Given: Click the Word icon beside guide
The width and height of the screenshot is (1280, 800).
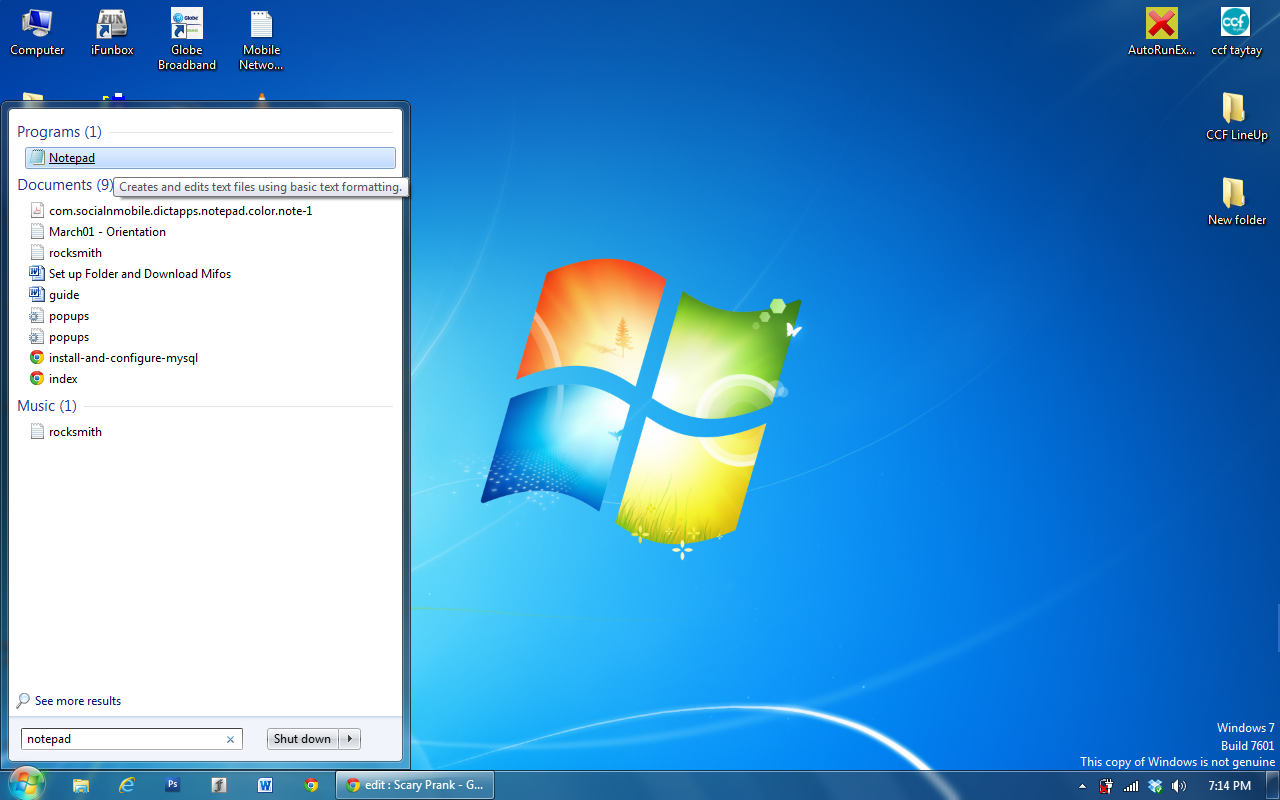Looking at the screenshot, I should 37,295.
